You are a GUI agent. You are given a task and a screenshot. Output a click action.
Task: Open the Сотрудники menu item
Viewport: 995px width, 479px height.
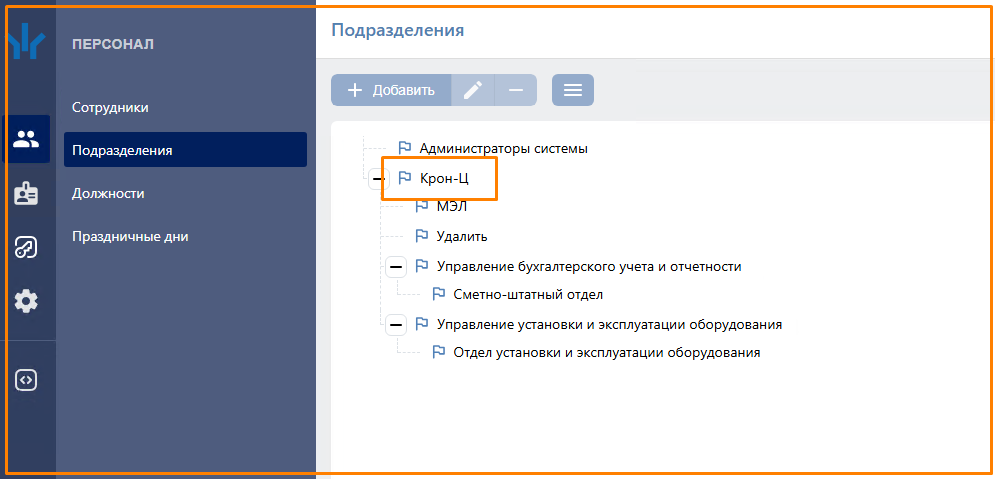[110, 107]
